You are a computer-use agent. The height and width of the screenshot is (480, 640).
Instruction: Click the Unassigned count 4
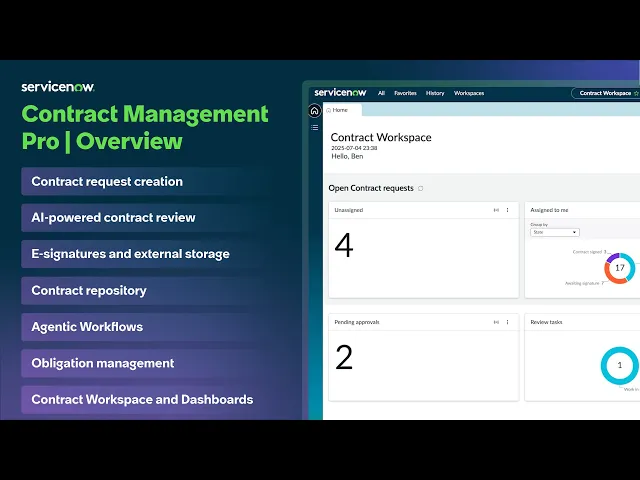(344, 245)
